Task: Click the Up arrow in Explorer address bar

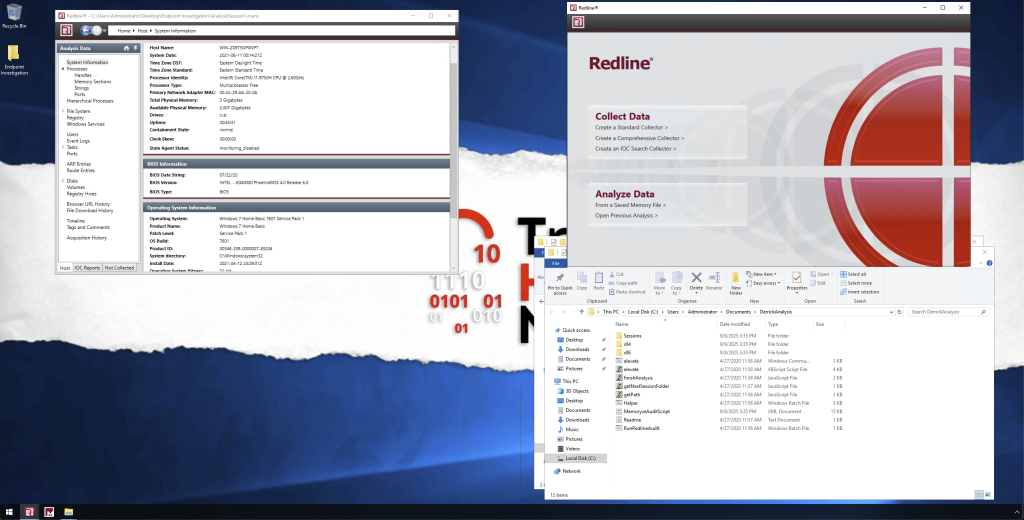Action: coord(582,312)
